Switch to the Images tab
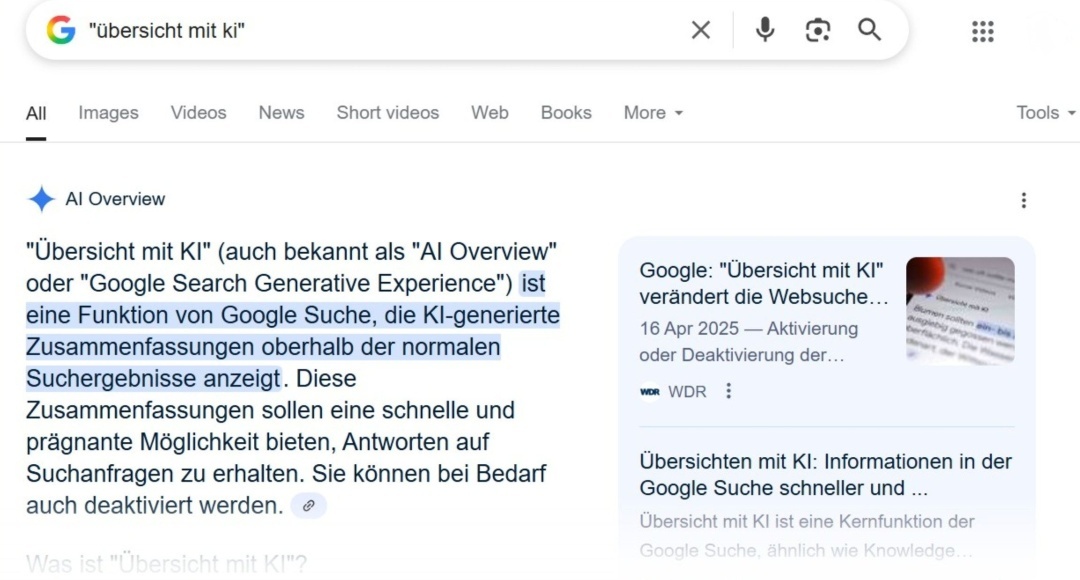Screen dimensions: 1080x580 (108, 113)
